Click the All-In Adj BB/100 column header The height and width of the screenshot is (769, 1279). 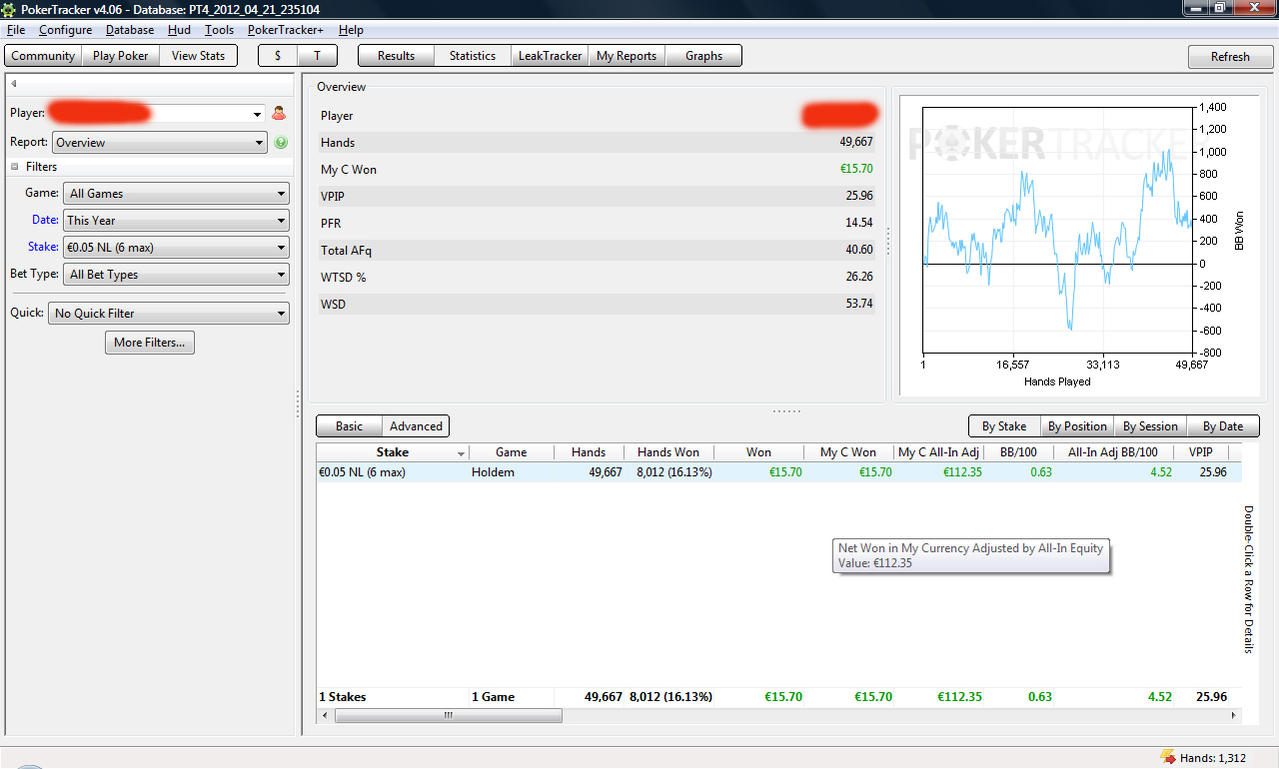[1113, 453]
